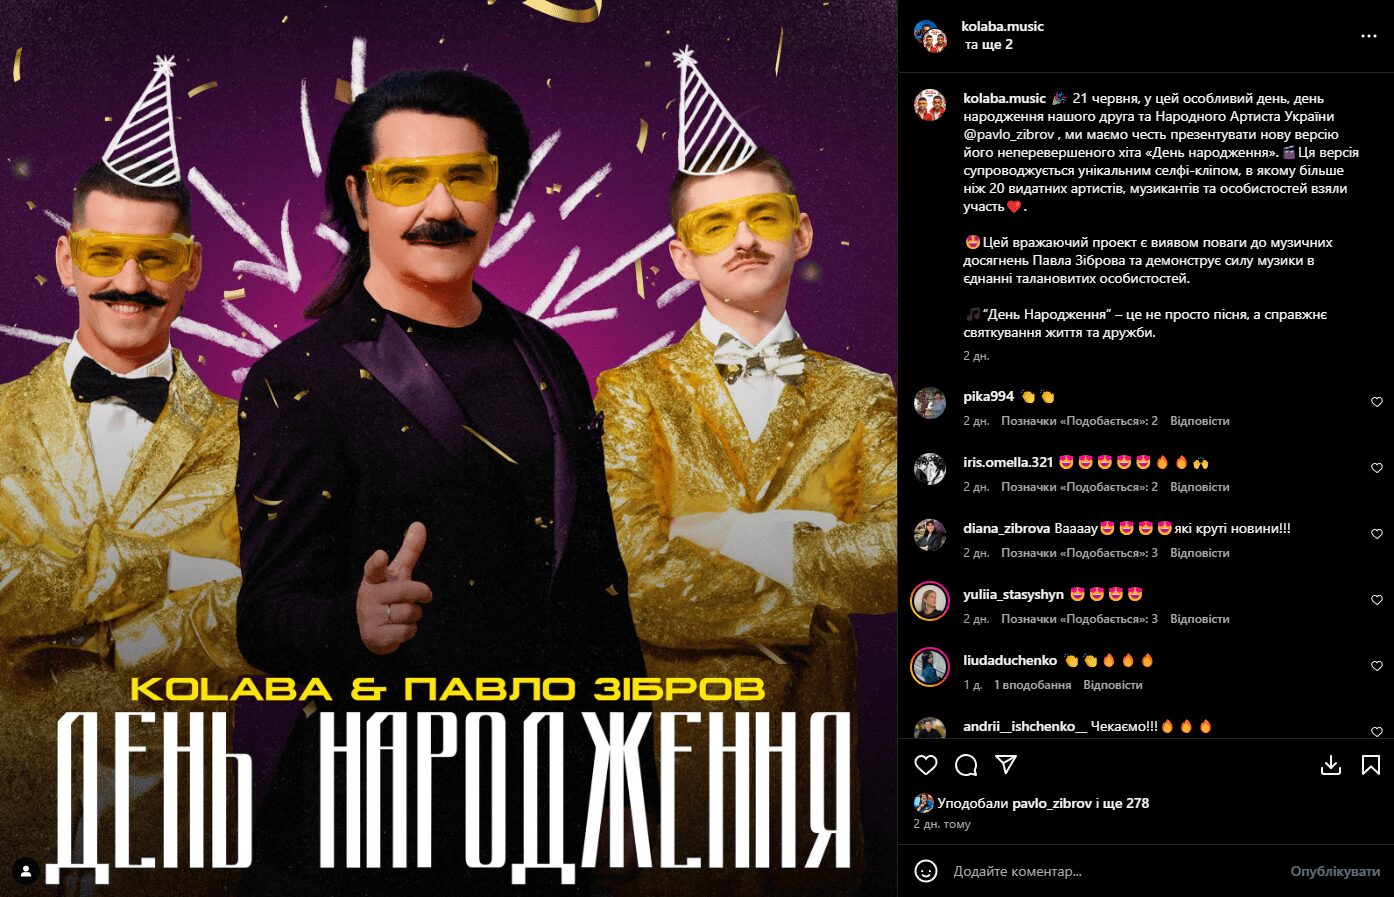
Task: Share the post via paper plane icon
Action: (x=1006, y=765)
